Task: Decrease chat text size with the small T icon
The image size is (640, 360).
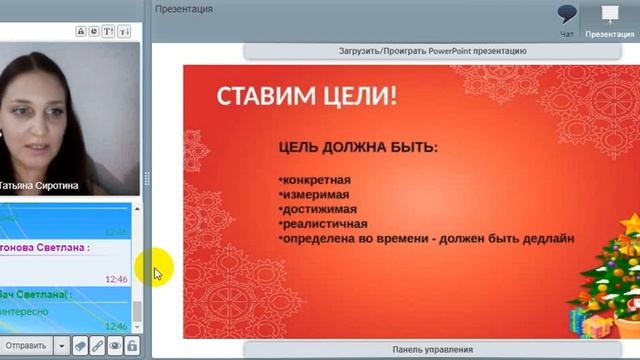Action: (124, 31)
